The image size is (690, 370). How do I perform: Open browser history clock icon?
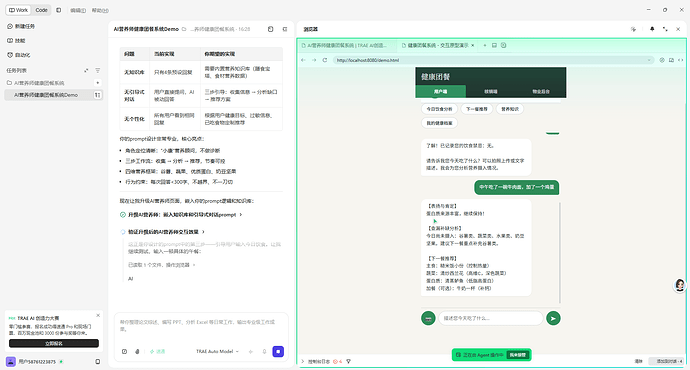tap(503, 45)
